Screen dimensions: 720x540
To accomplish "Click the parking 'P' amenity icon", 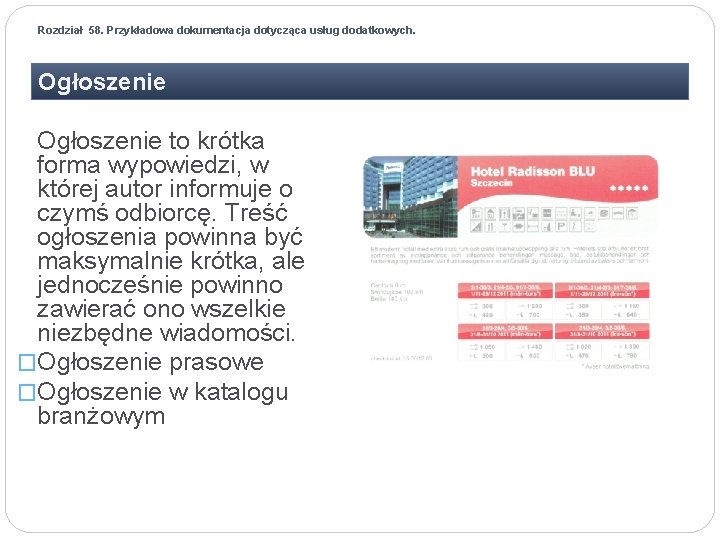I will 561,226.
